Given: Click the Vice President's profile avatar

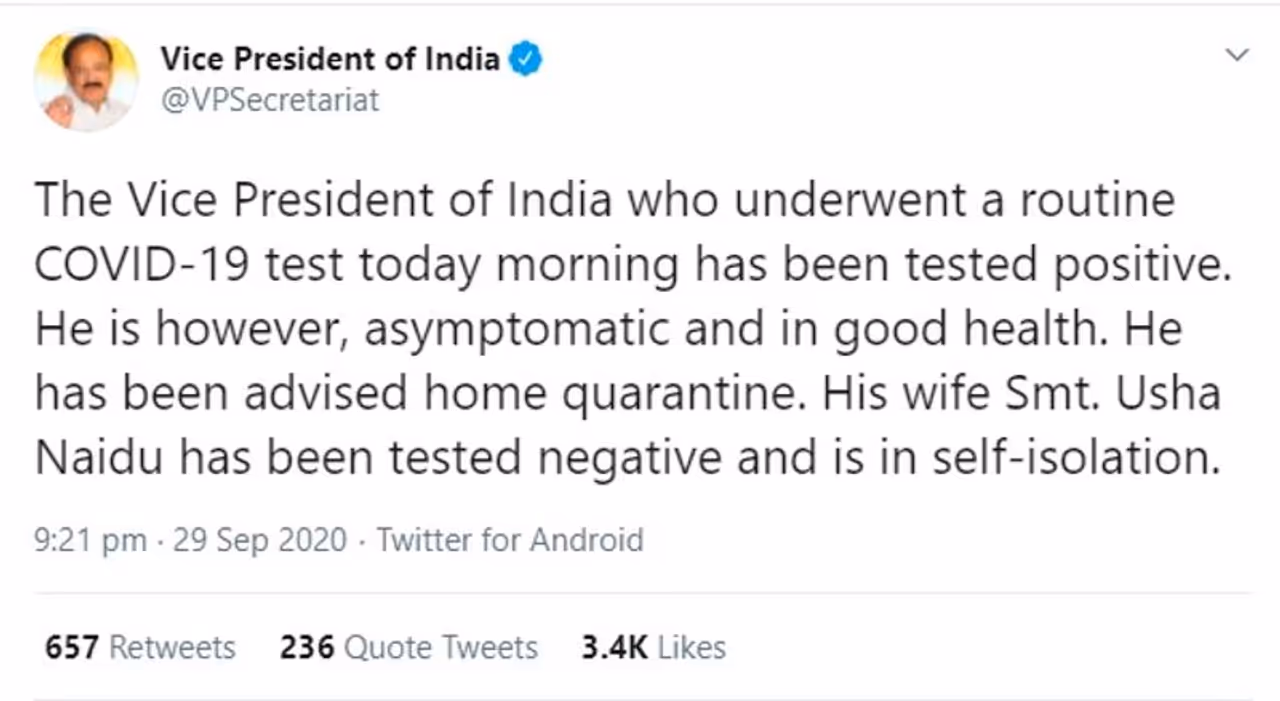Looking at the screenshot, I should pyautogui.click(x=86, y=80).
